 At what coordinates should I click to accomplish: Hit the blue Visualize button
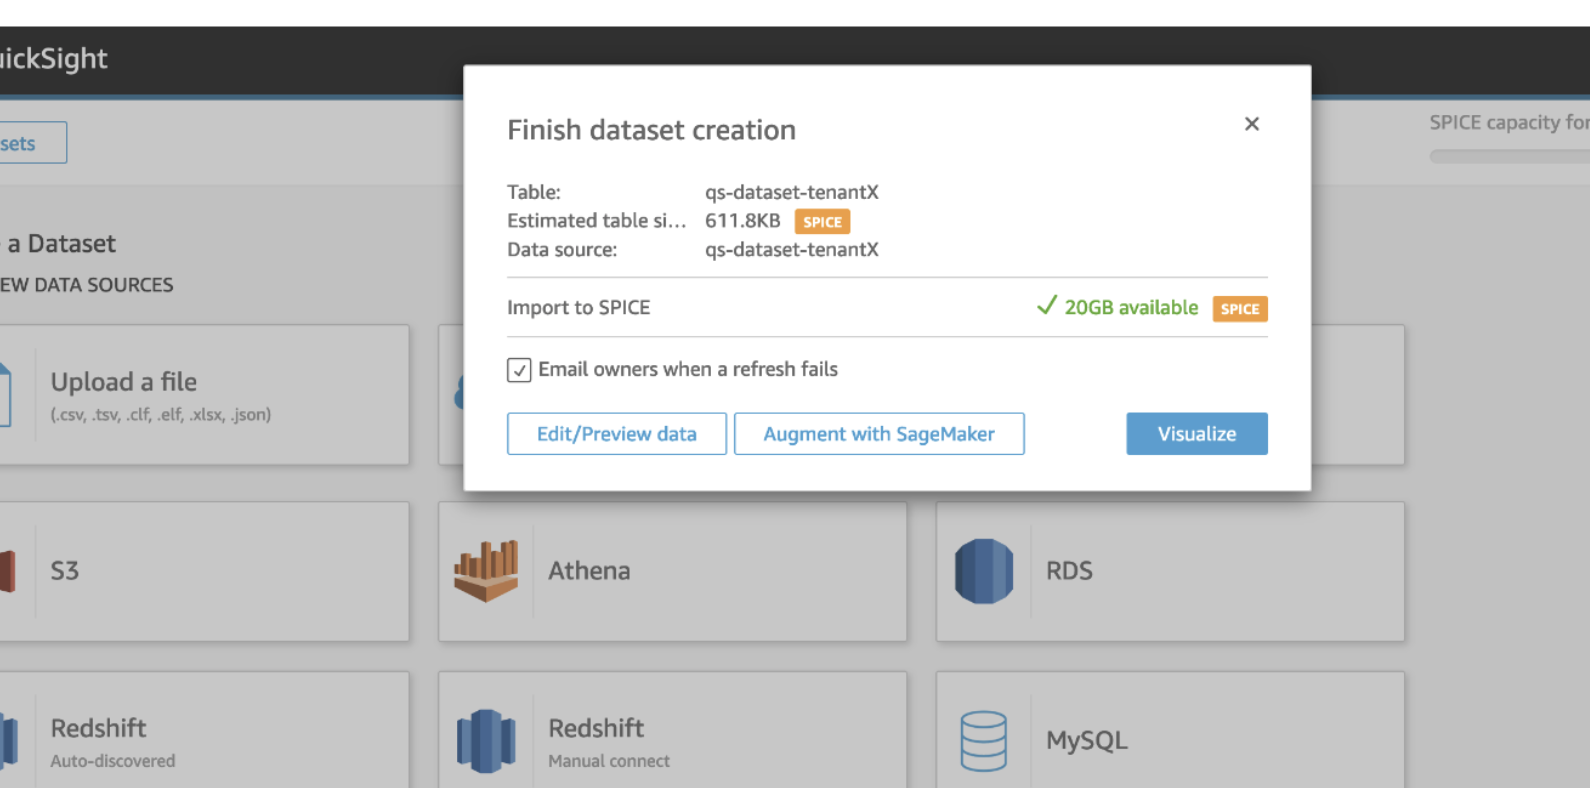tap(1196, 434)
